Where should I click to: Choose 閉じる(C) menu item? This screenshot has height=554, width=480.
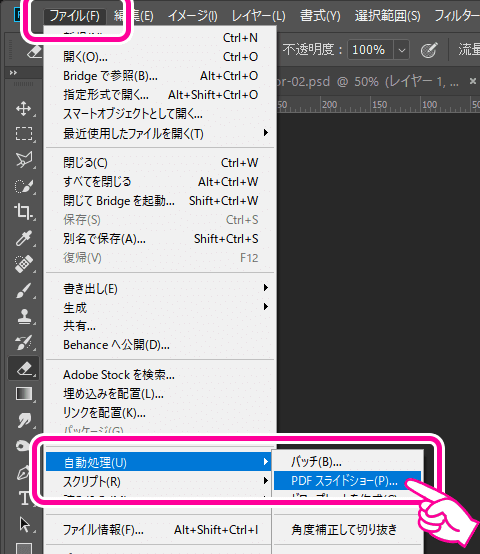tap(160, 163)
